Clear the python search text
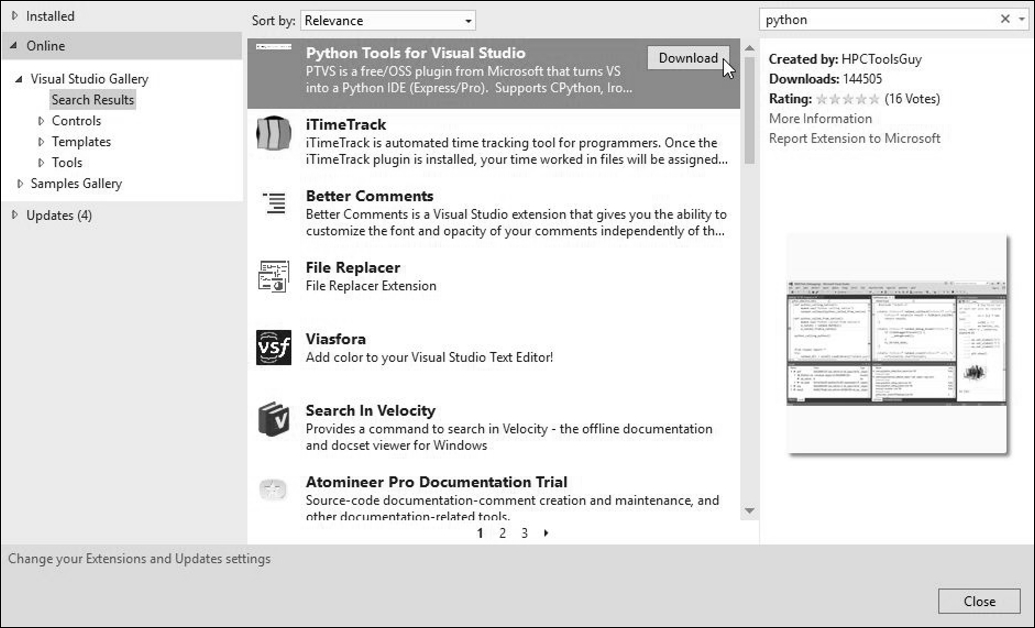 [1005, 19]
